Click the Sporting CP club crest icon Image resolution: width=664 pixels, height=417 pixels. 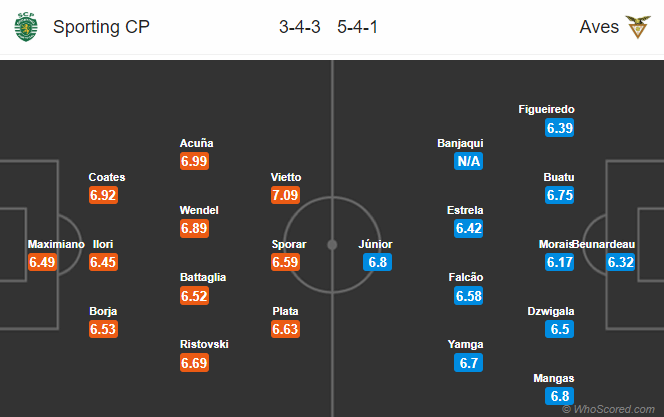click(26, 27)
